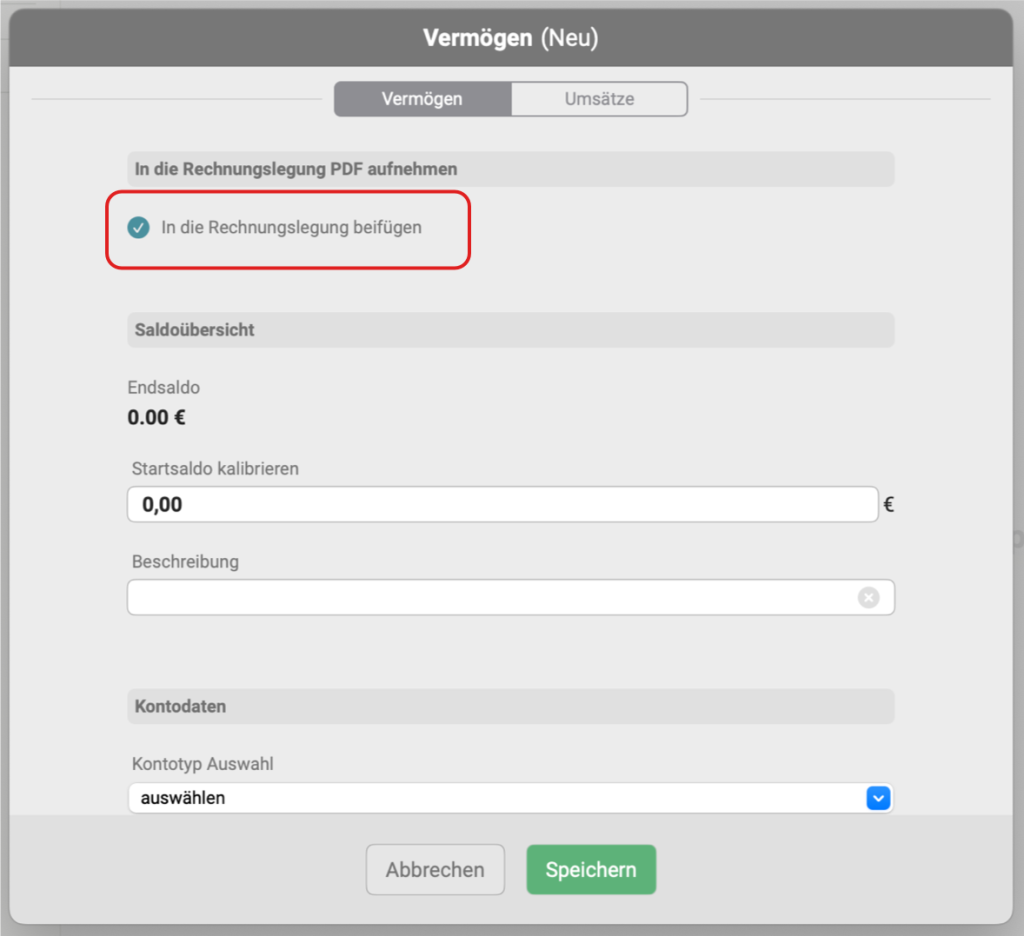
Task: Click the dialog title 'Vermögen (Neu)'
Action: click(x=510, y=38)
